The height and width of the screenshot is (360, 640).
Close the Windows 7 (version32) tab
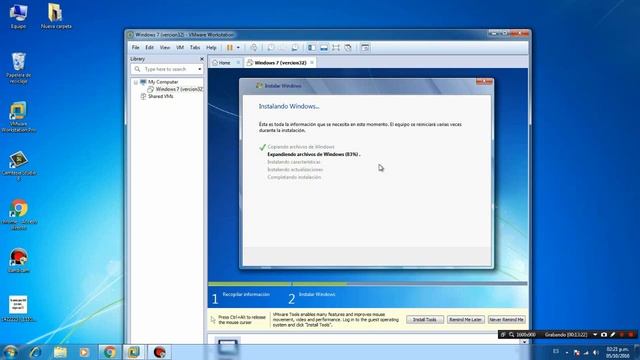tap(312, 62)
